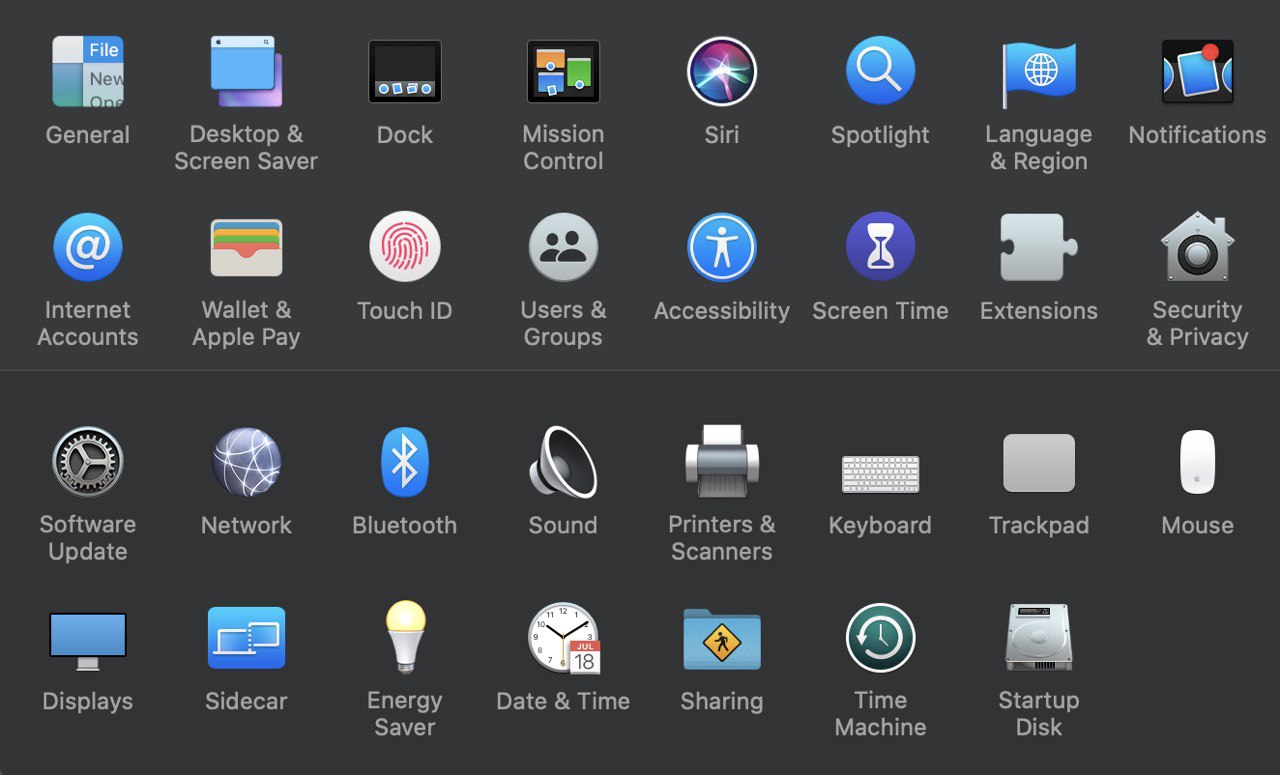Image resolution: width=1280 pixels, height=775 pixels.
Task: Open Screen Time settings
Action: point(880,247)
